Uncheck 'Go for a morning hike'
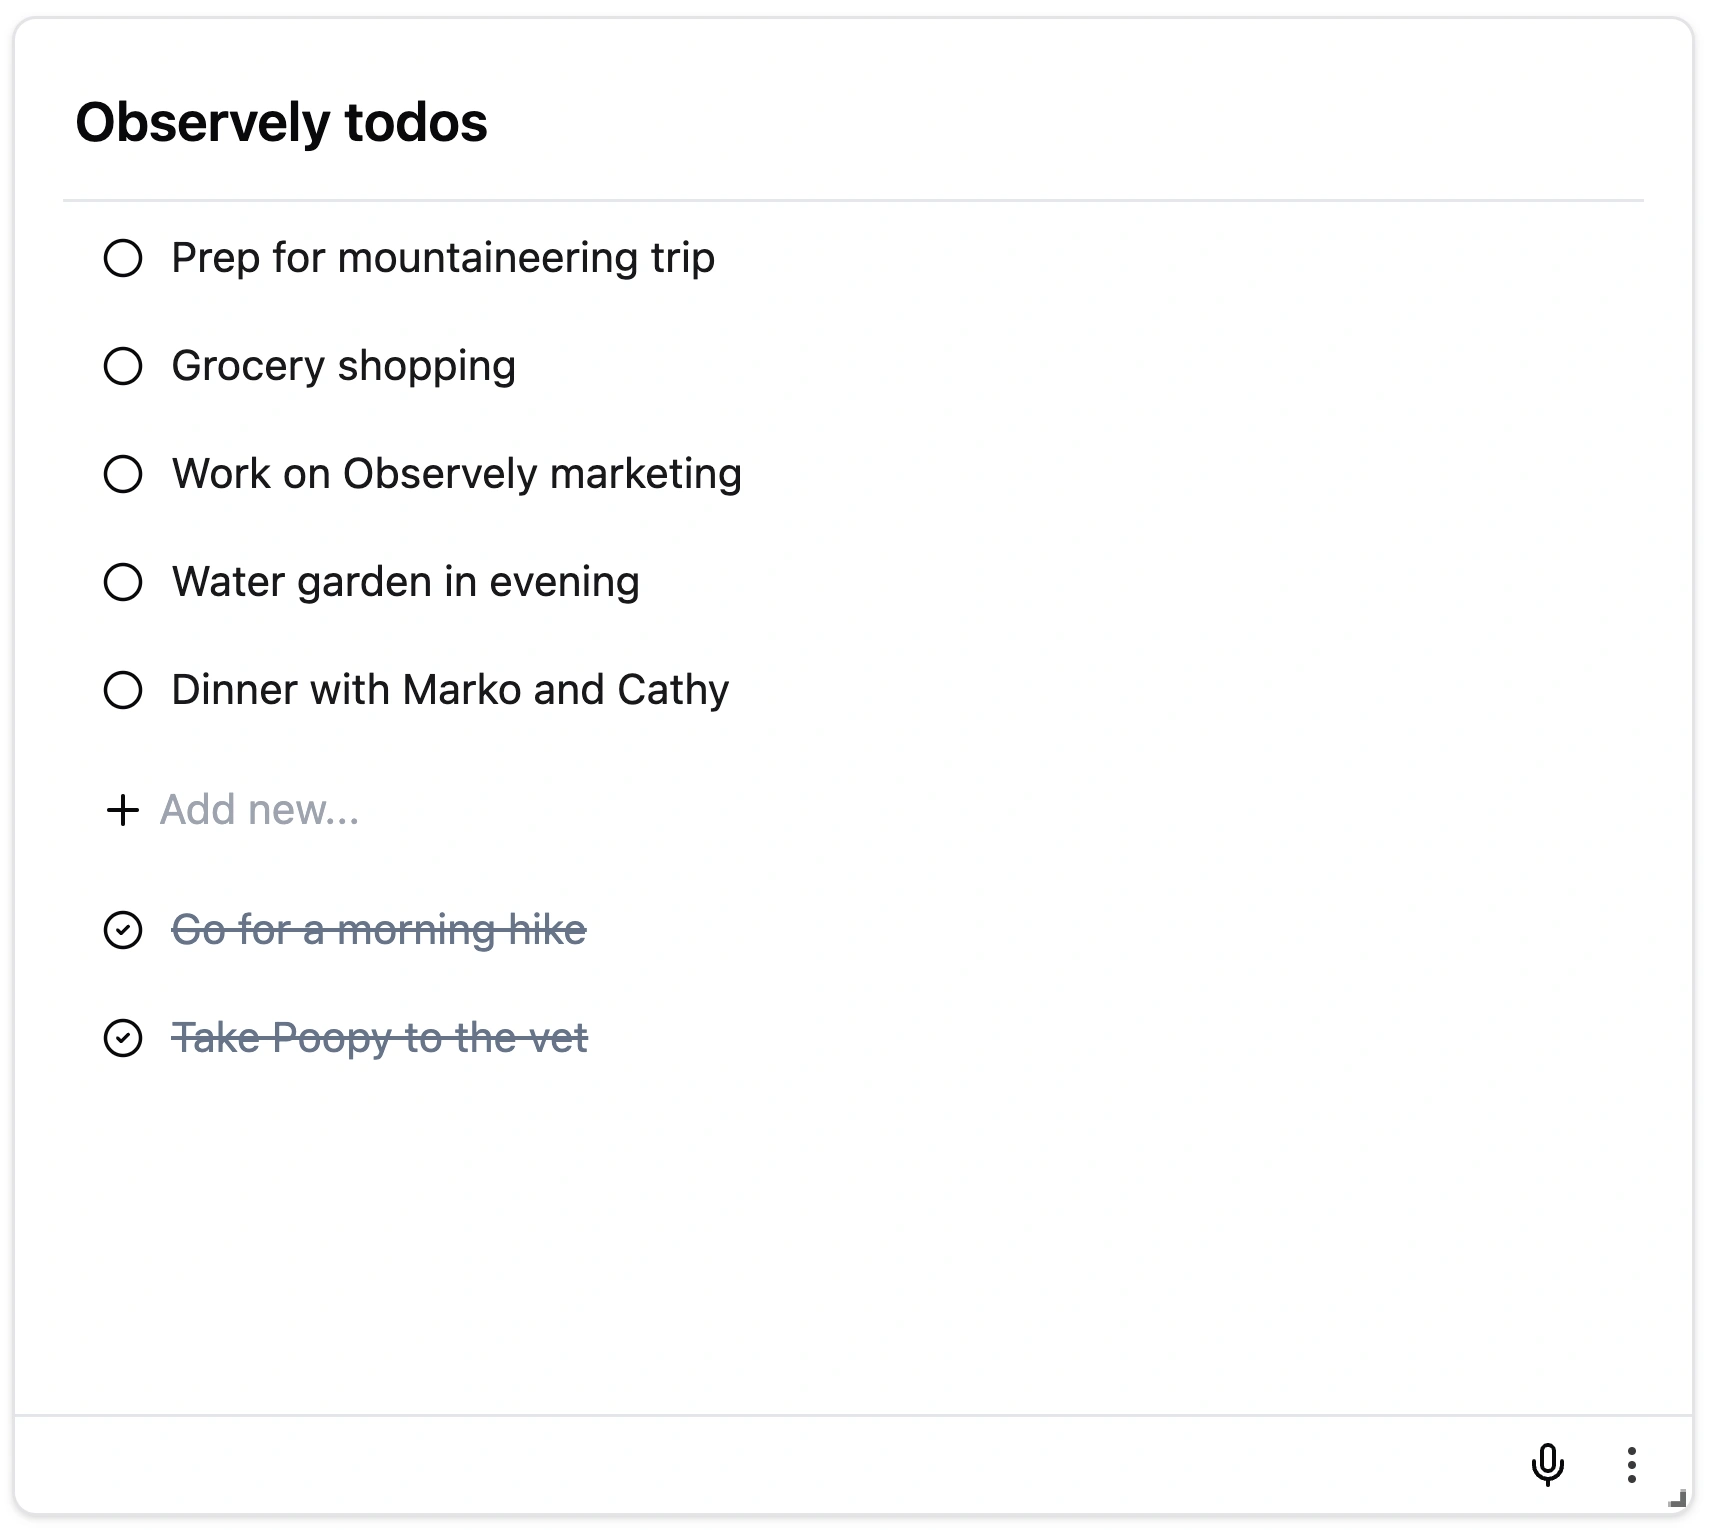The width and height of the screenshot is (1712, 1530). (123, 930)
